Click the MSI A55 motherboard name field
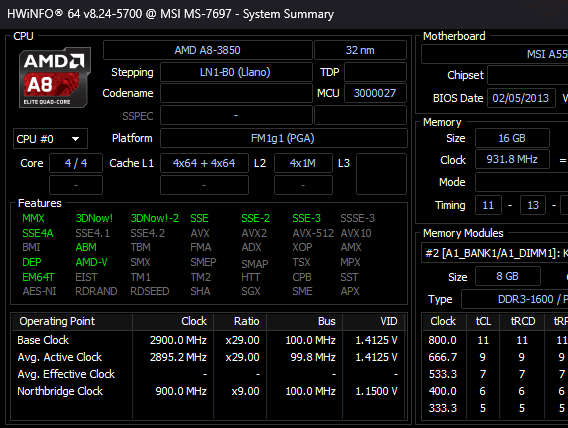Viewport: 568px width, 428px height. click(495, 54)
